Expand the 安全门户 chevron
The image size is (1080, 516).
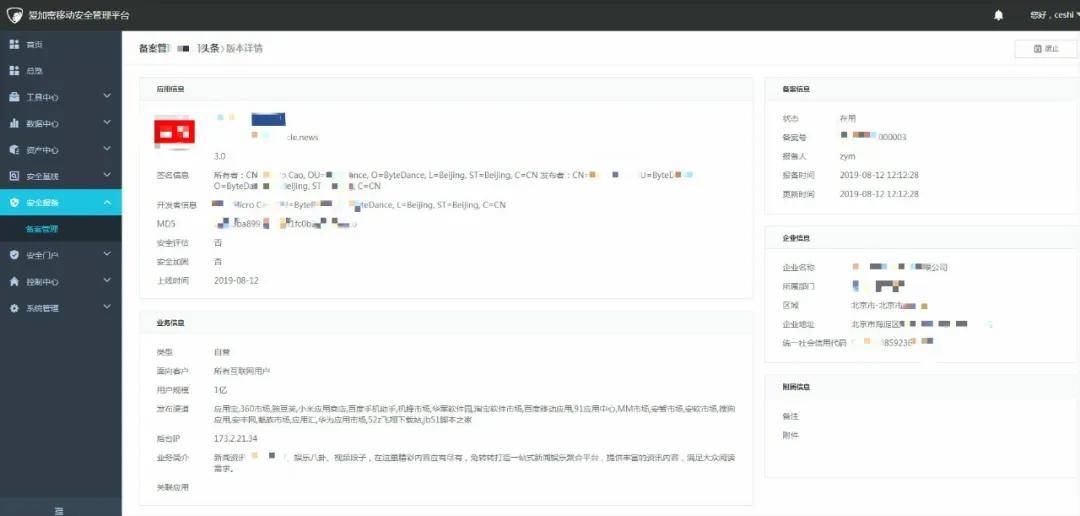107,254
